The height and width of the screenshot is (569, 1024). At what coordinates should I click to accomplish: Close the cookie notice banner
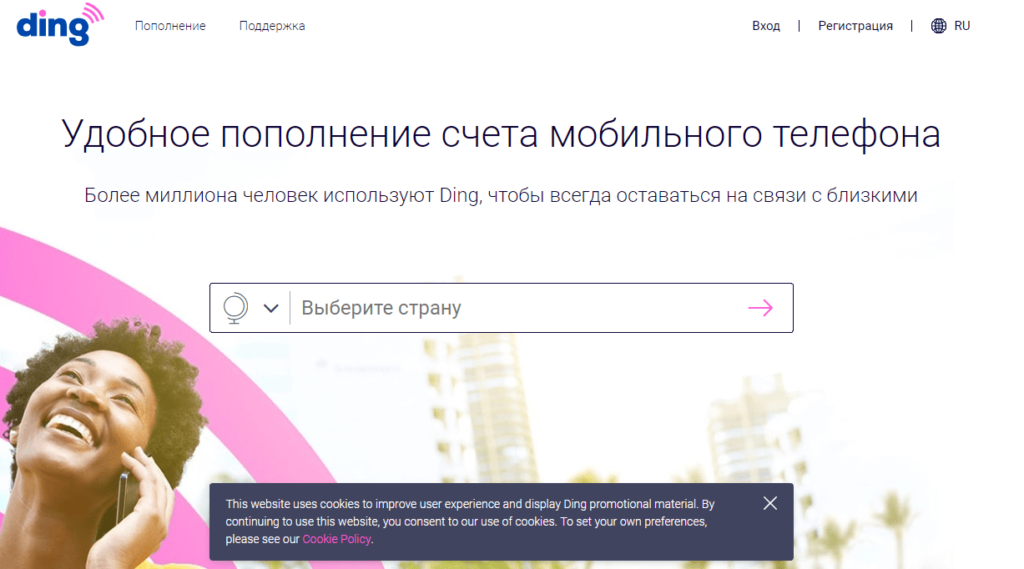click(x=770, y=503)
